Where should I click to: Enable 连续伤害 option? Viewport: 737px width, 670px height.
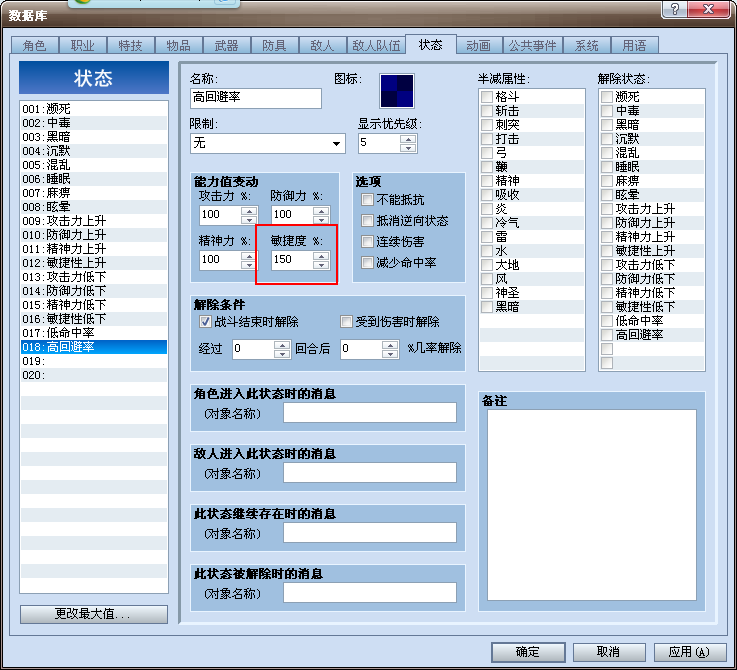click(367, 241)
